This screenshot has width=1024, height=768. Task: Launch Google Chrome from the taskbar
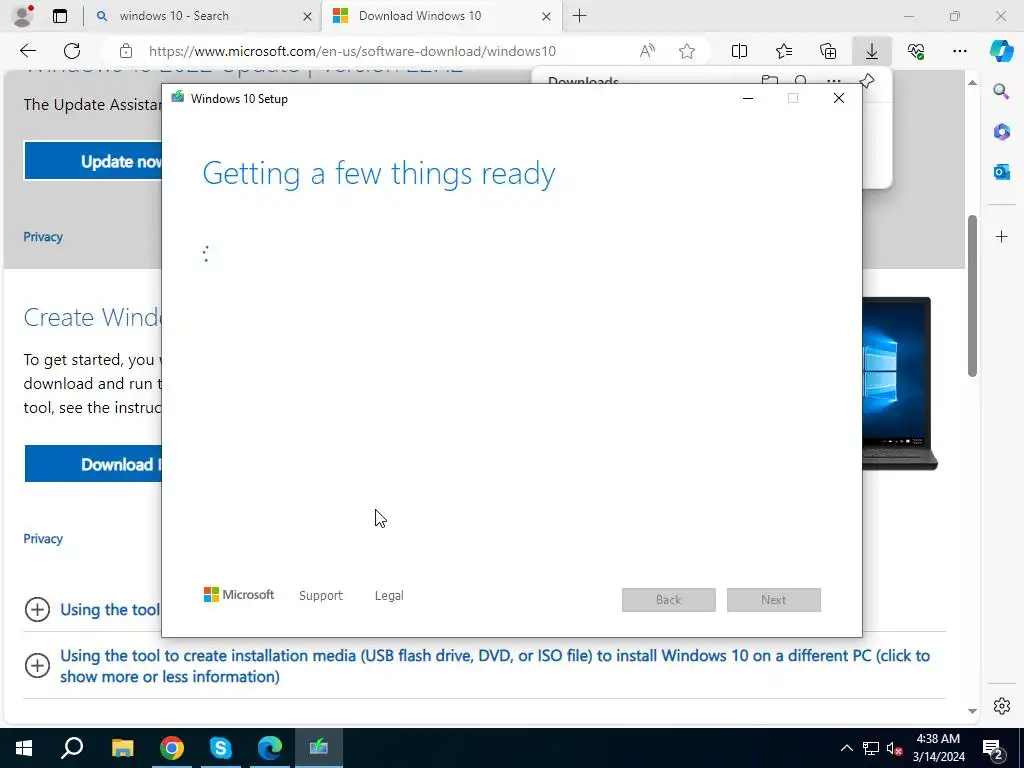171,748
